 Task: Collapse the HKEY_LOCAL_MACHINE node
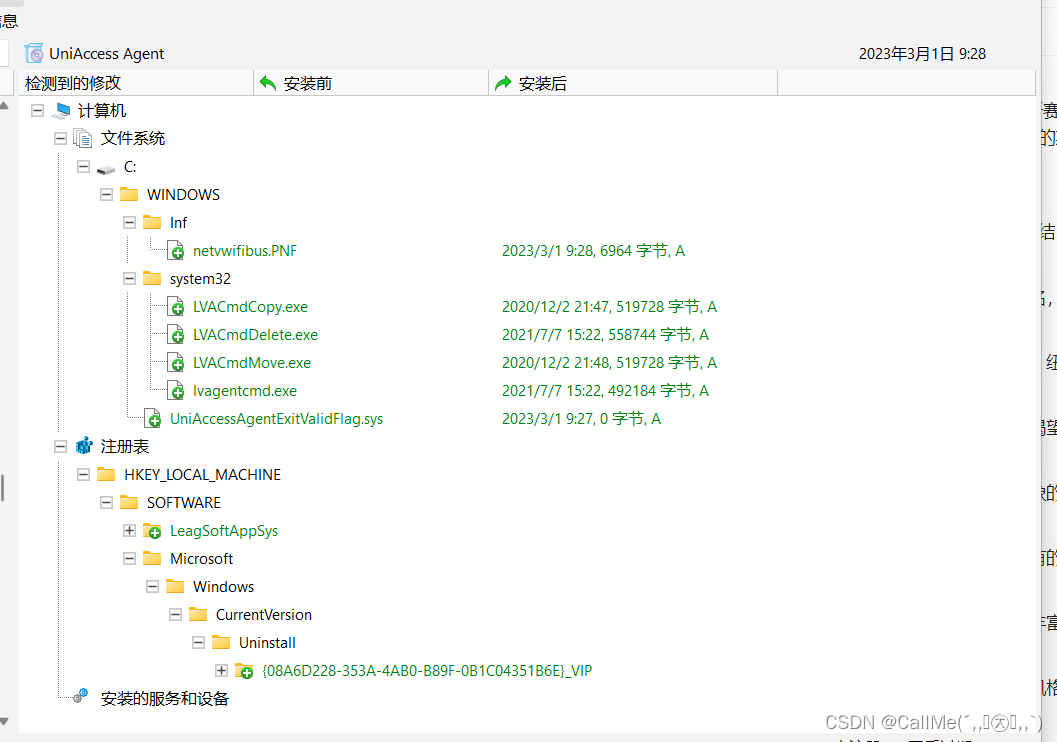pyautogui.click(x=84, y=474)
